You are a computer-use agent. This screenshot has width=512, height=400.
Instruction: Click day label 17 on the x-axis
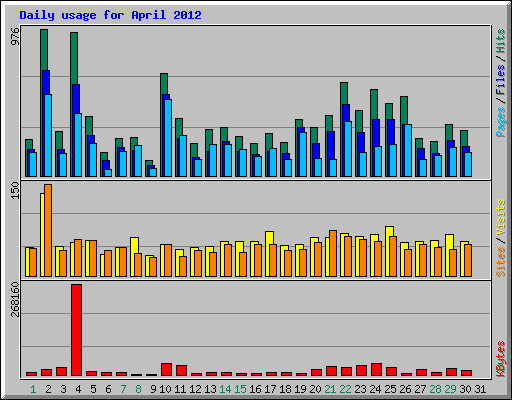click(x=270, y=389)
